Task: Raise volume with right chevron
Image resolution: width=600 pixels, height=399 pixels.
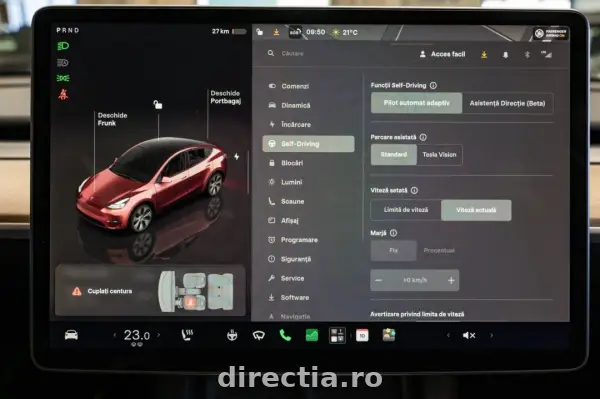Action: coord(492,335)
